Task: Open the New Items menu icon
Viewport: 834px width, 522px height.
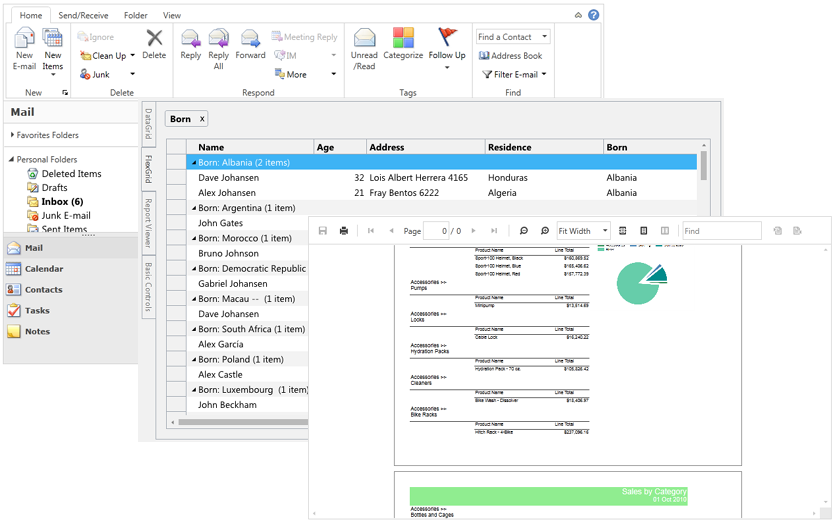Action: click(53, 38)
